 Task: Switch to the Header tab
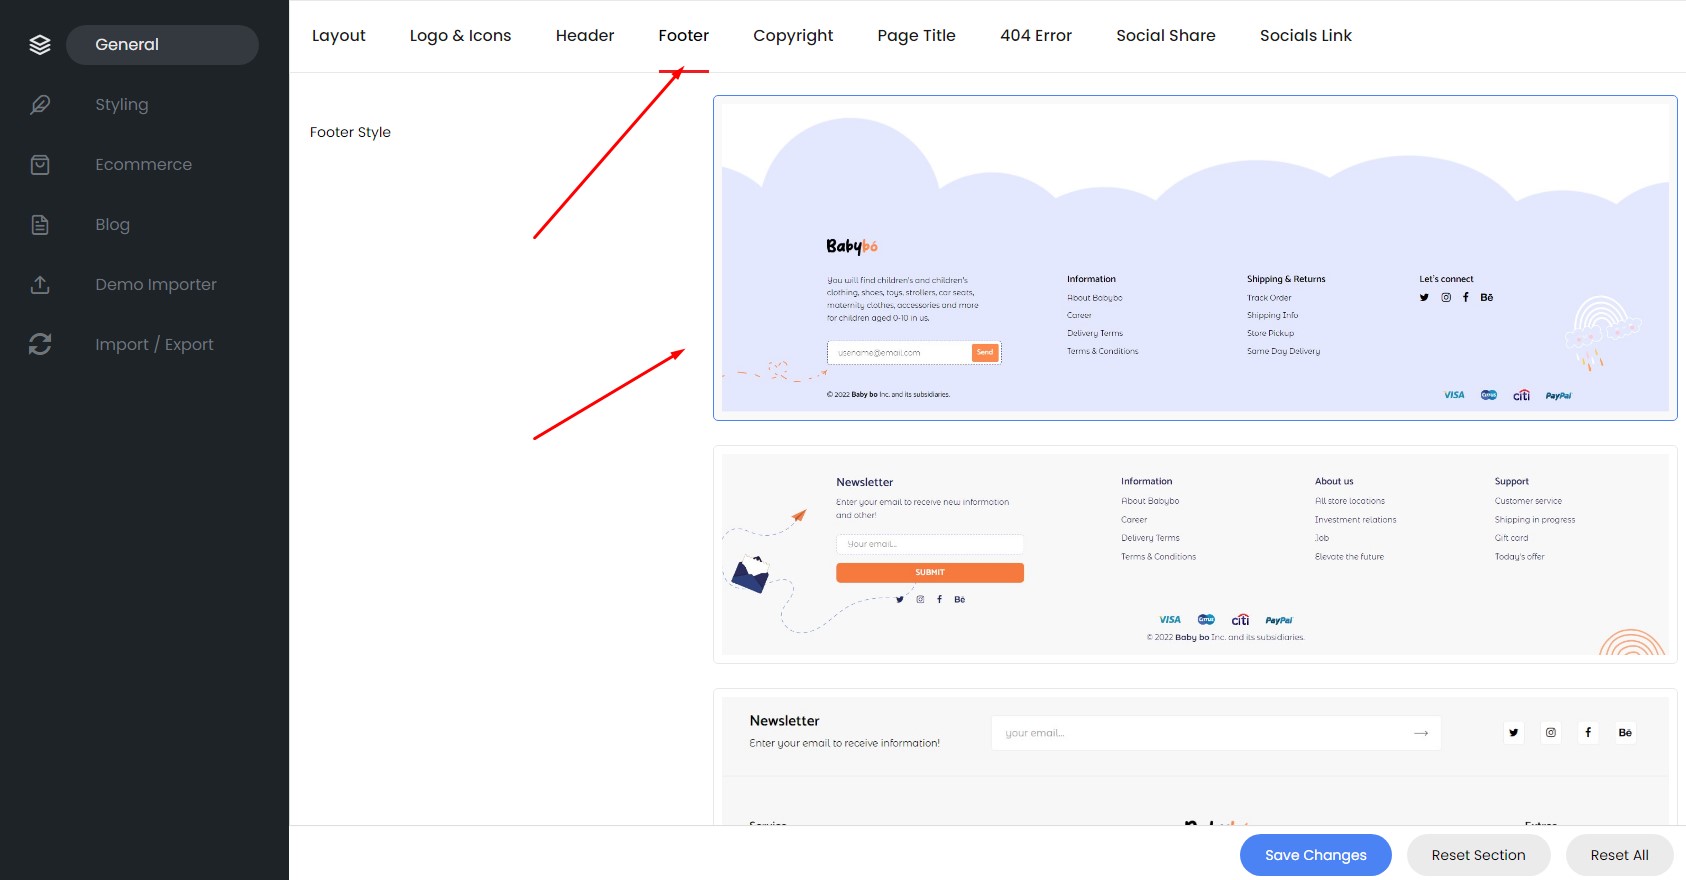pyautogui.click(x=585, y=36)
